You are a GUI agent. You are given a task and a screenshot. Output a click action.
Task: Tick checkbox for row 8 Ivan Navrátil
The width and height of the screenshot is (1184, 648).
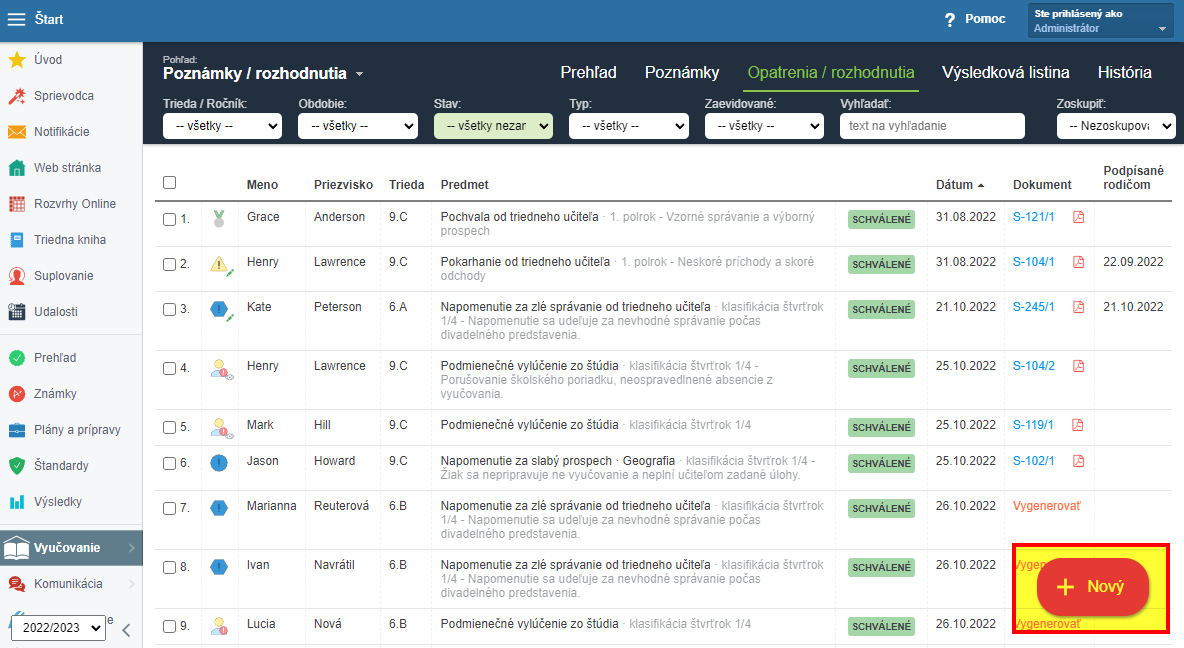click(169, 567)
